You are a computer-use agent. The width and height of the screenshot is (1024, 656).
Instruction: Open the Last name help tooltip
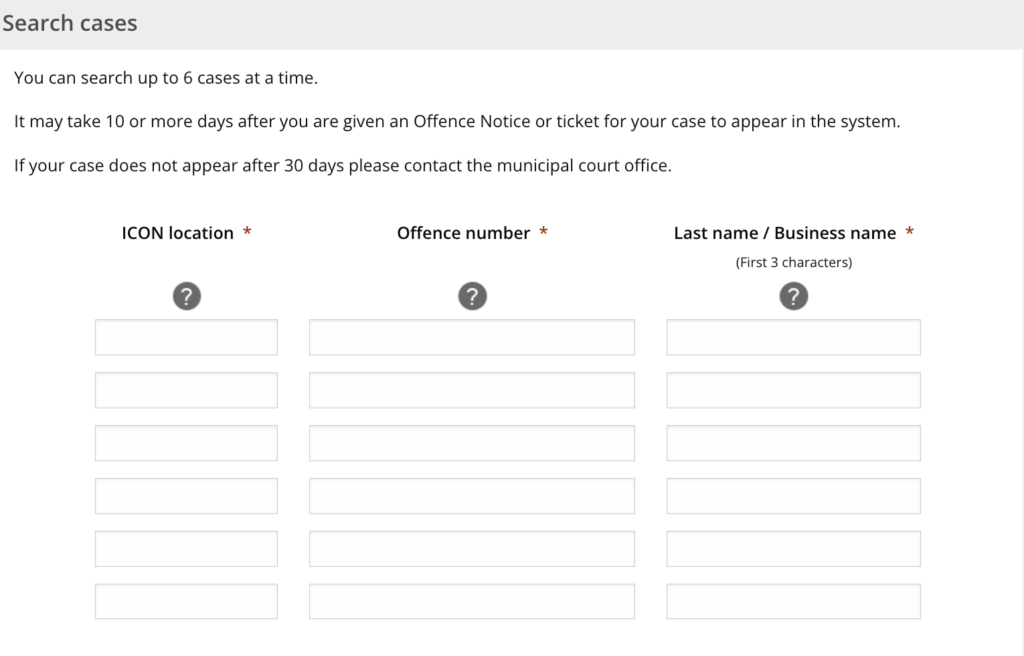click(793, 295)
